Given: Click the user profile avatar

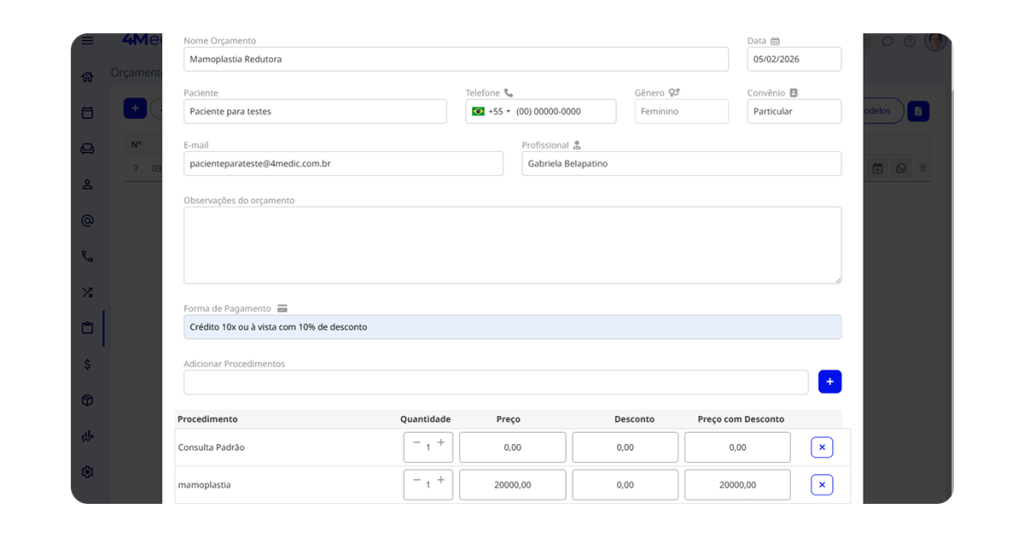Looking at the screenshot, I should (935, 42).
